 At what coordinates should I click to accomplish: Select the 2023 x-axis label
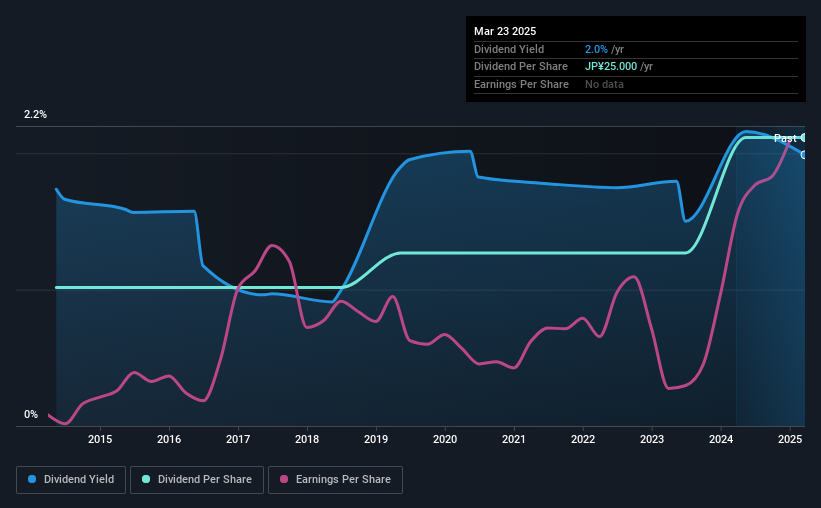click(x=652, y=439)
